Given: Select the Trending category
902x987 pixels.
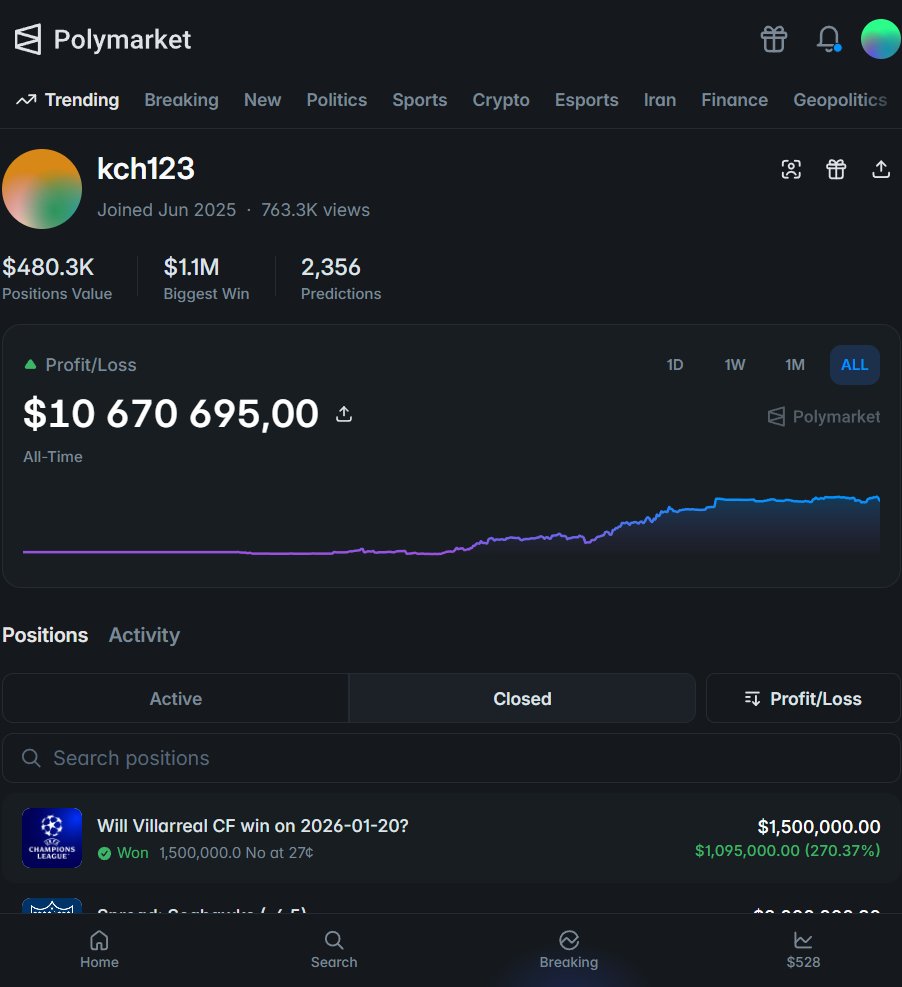Looking at the screenshot, I should point(68,100).
